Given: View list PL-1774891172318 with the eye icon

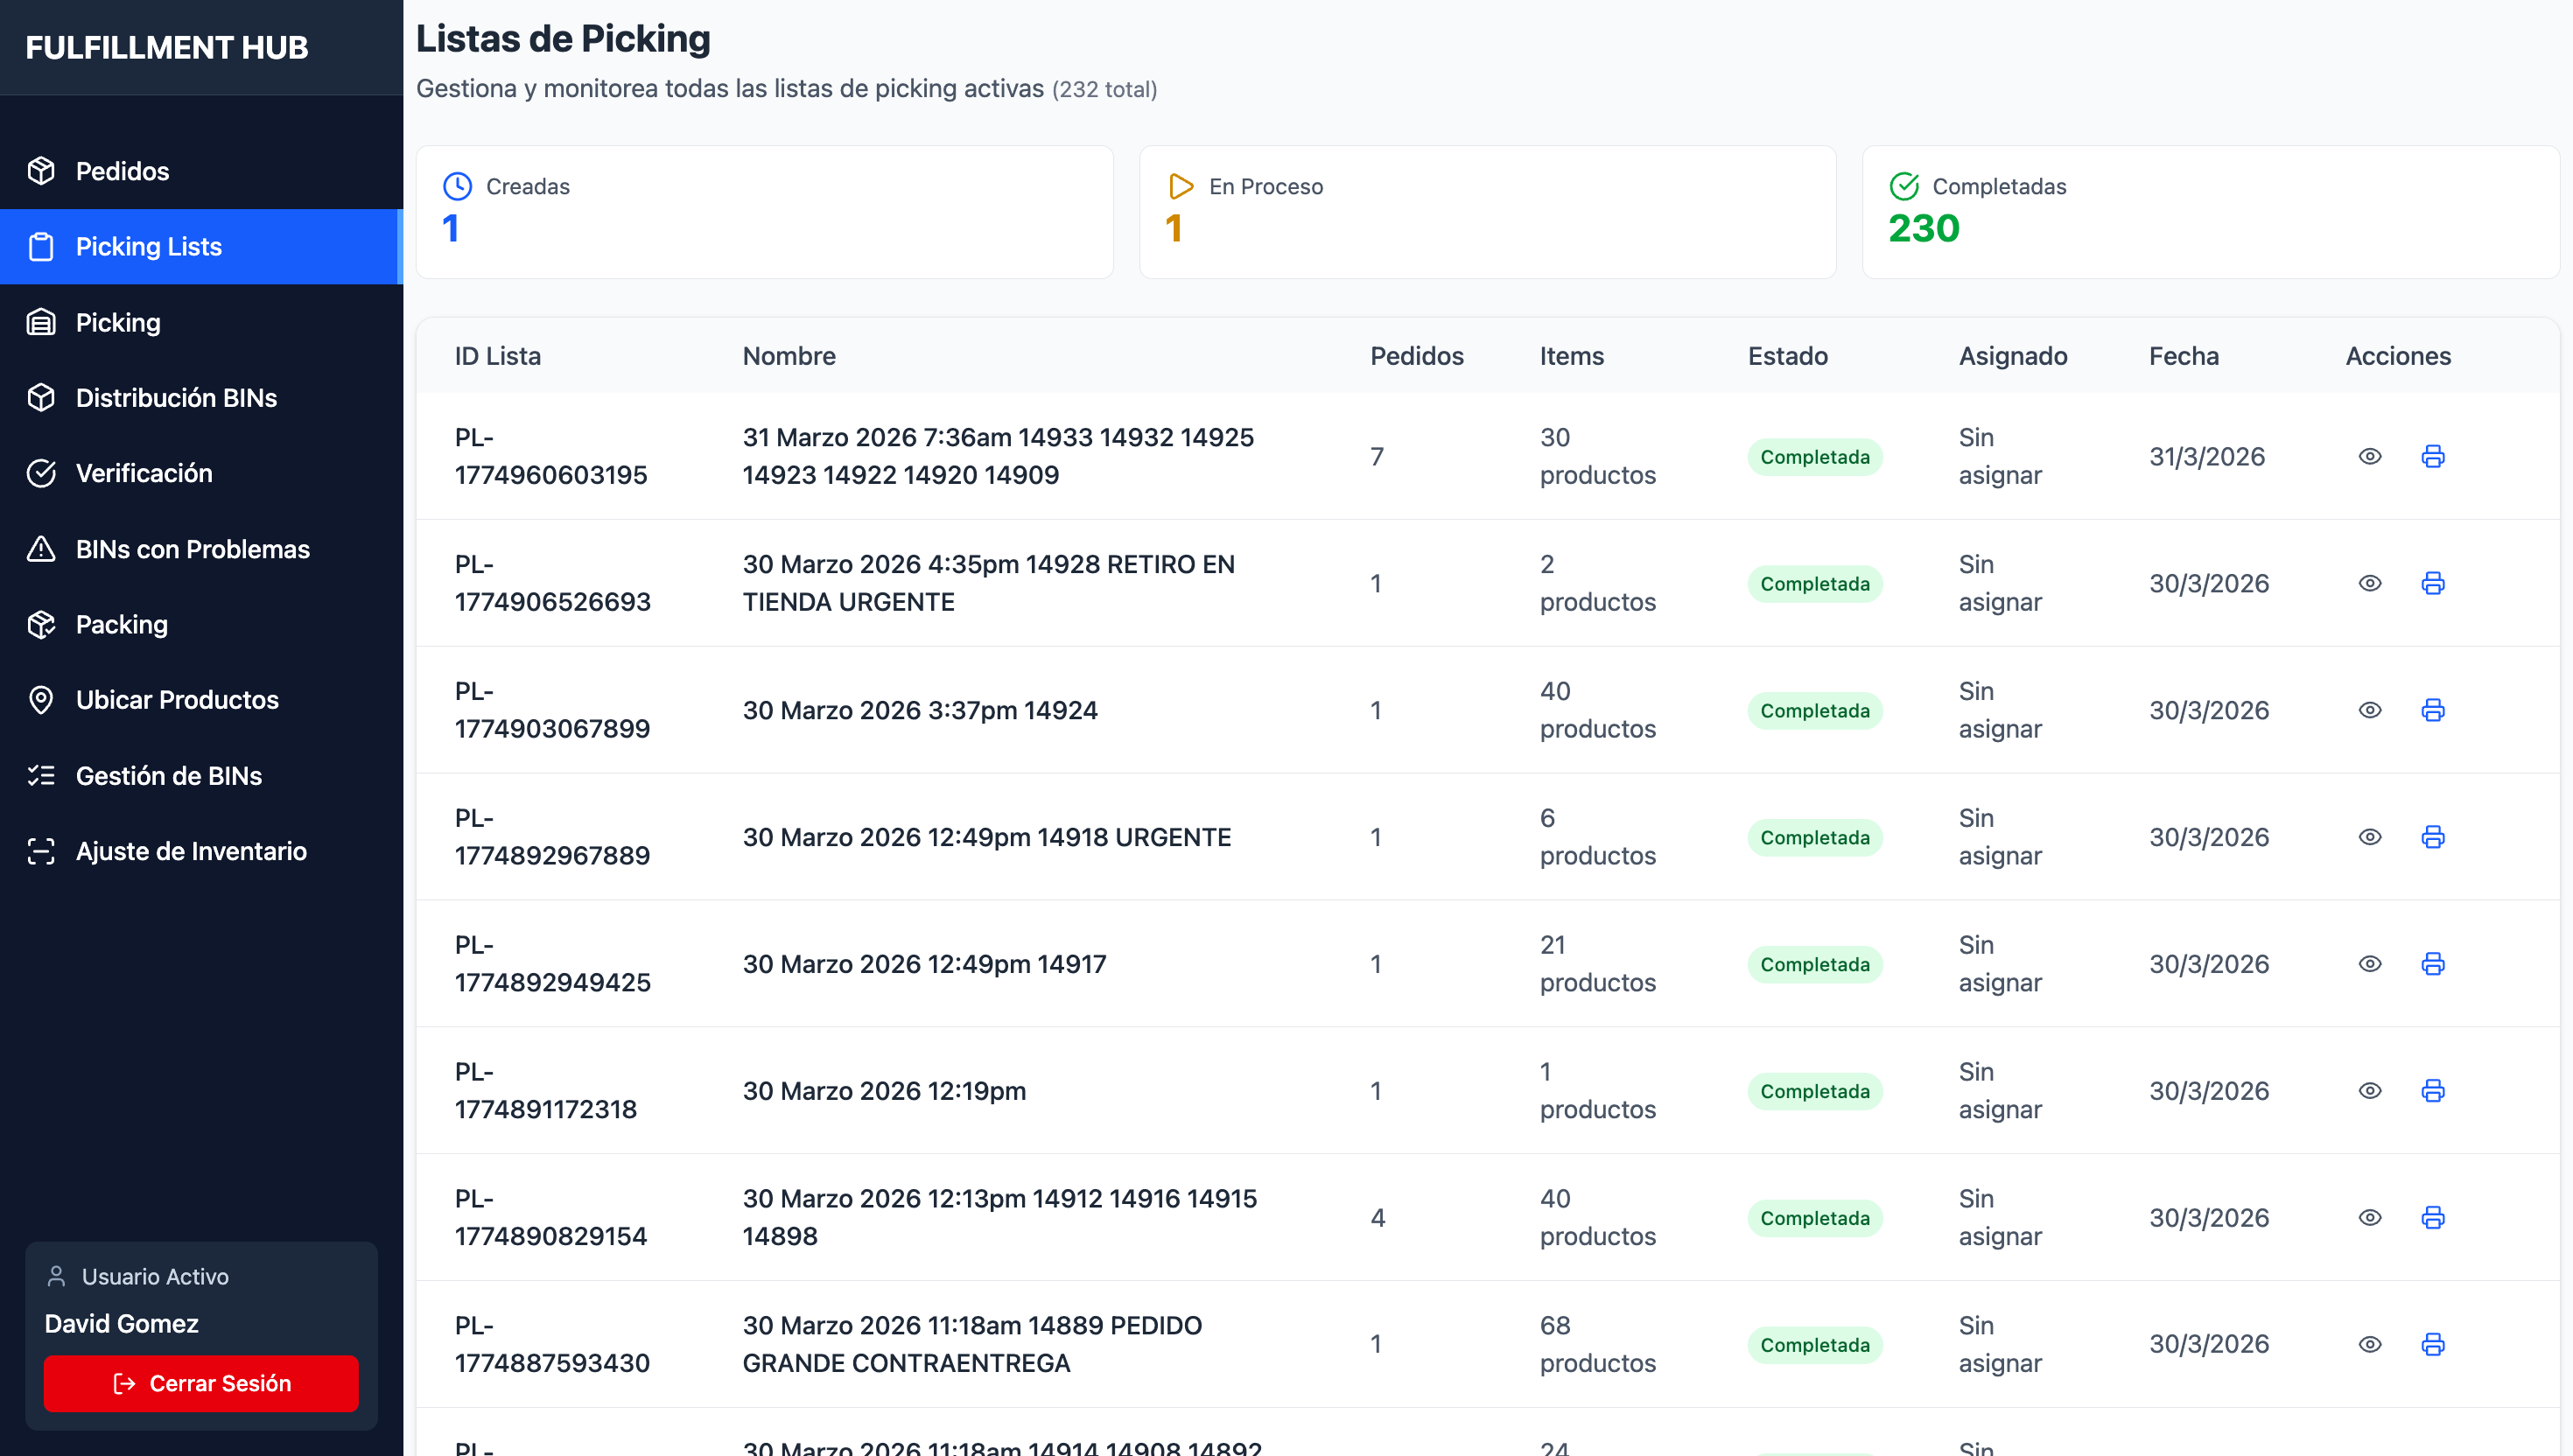Looking at the screenshot, I should pos(2370,1091).
